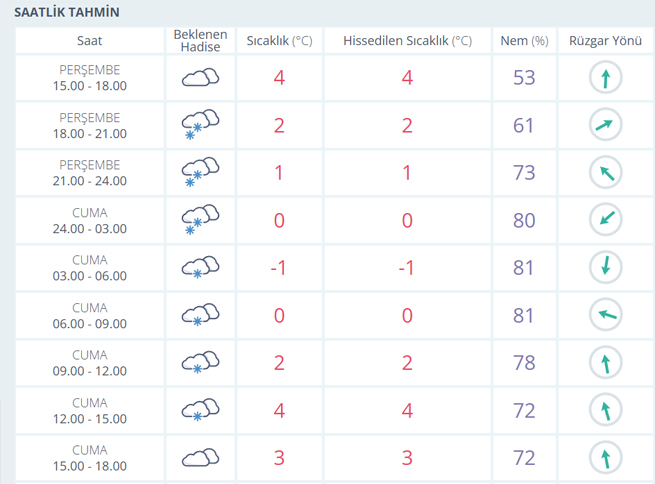
Task: Click the cloudy icon for Perşembe 15.00 - 18.00
Action: pos(200,77)
